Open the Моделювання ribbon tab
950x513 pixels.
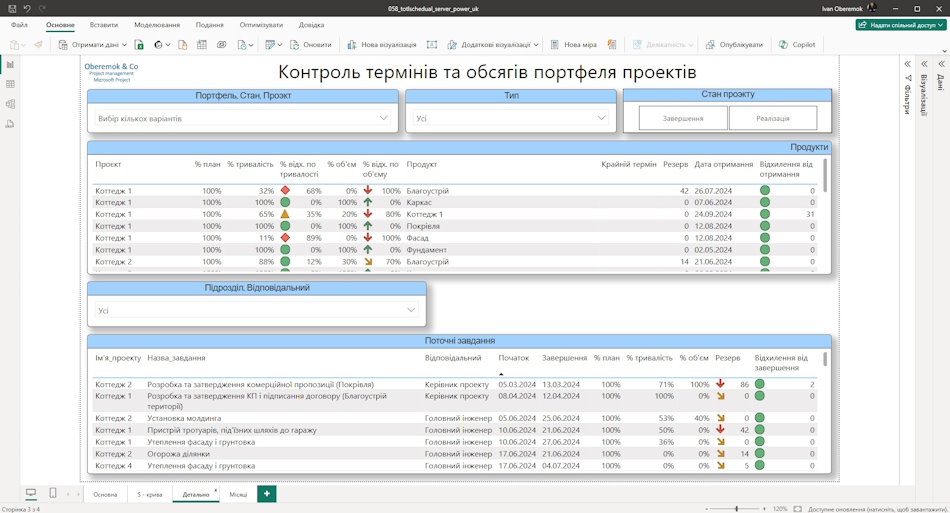pyautogui.click(x=157, y=25)
